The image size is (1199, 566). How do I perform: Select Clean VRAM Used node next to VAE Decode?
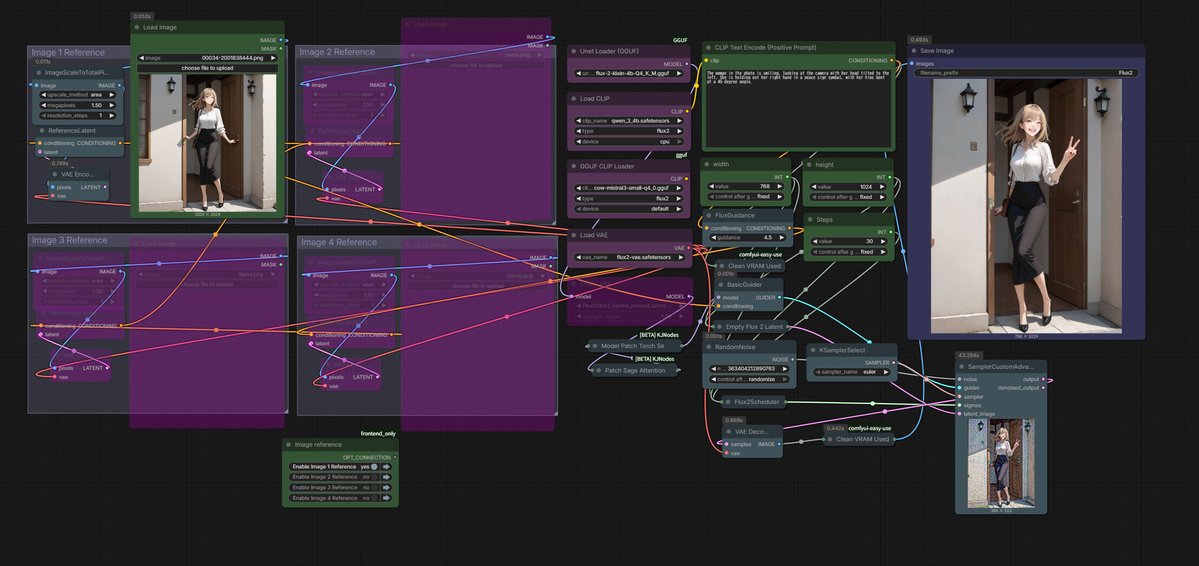pos(859,440)
